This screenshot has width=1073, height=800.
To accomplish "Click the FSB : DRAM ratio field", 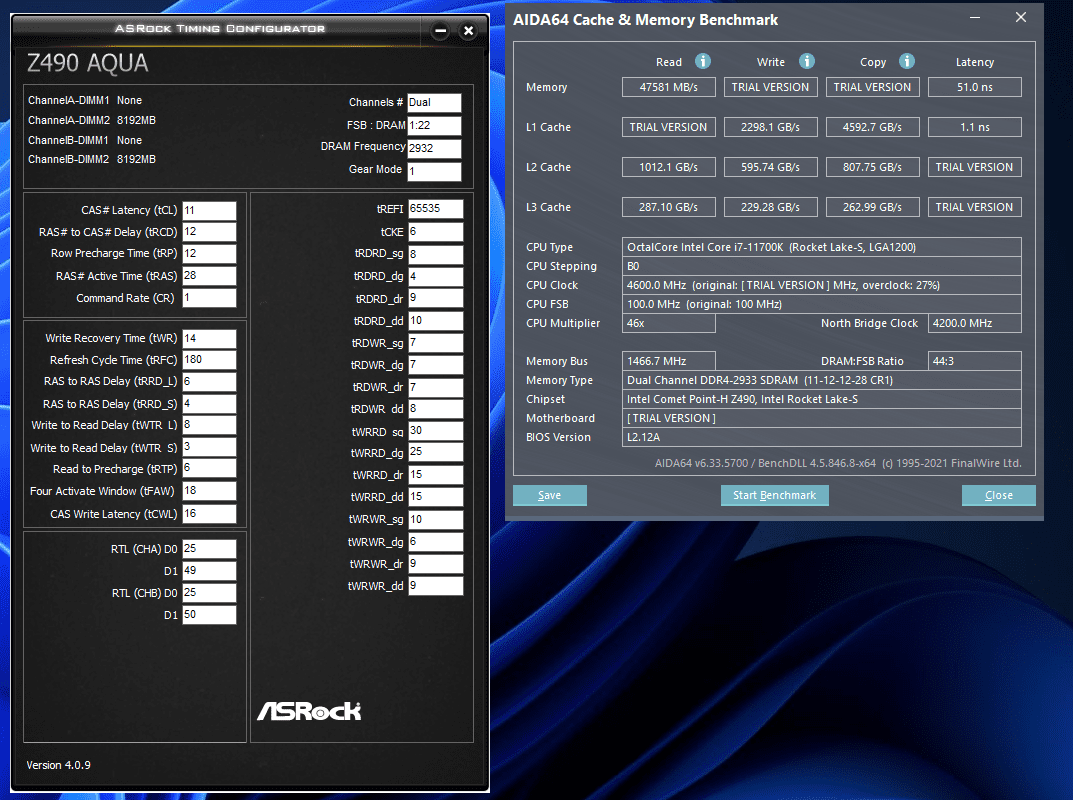I will tap(434, 126).
